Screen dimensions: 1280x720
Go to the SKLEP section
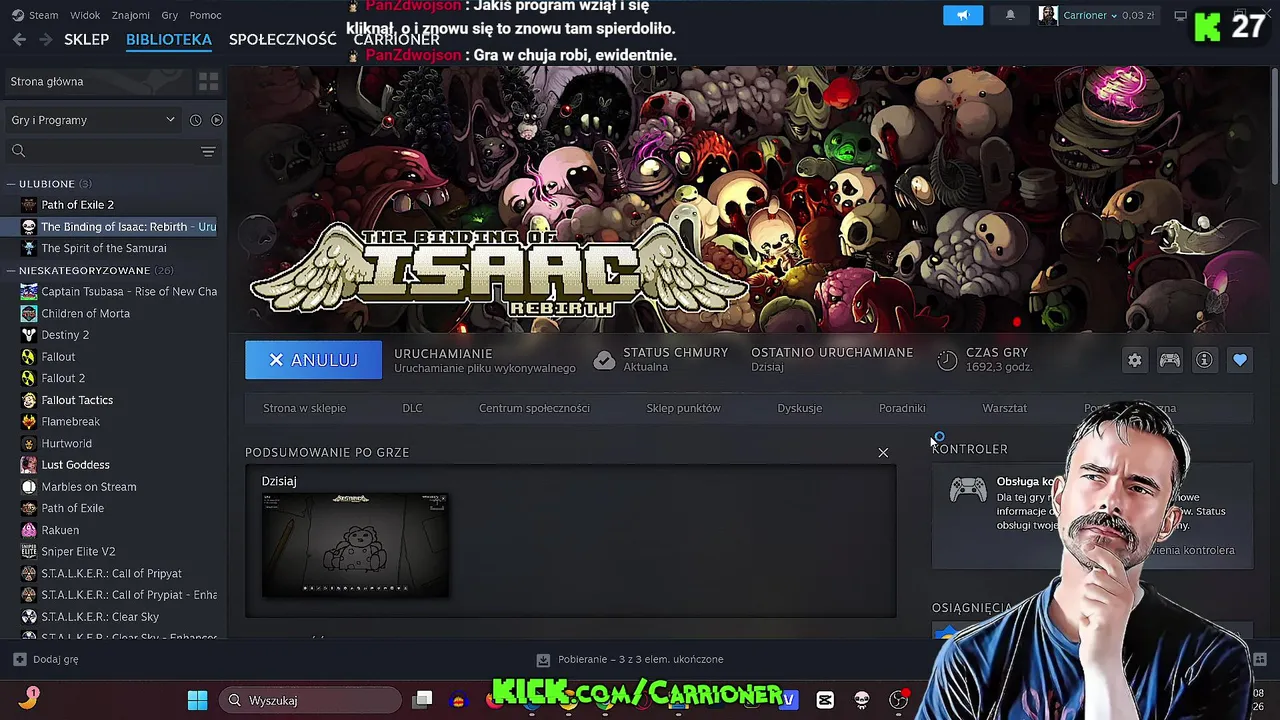(x=86, y=39)
